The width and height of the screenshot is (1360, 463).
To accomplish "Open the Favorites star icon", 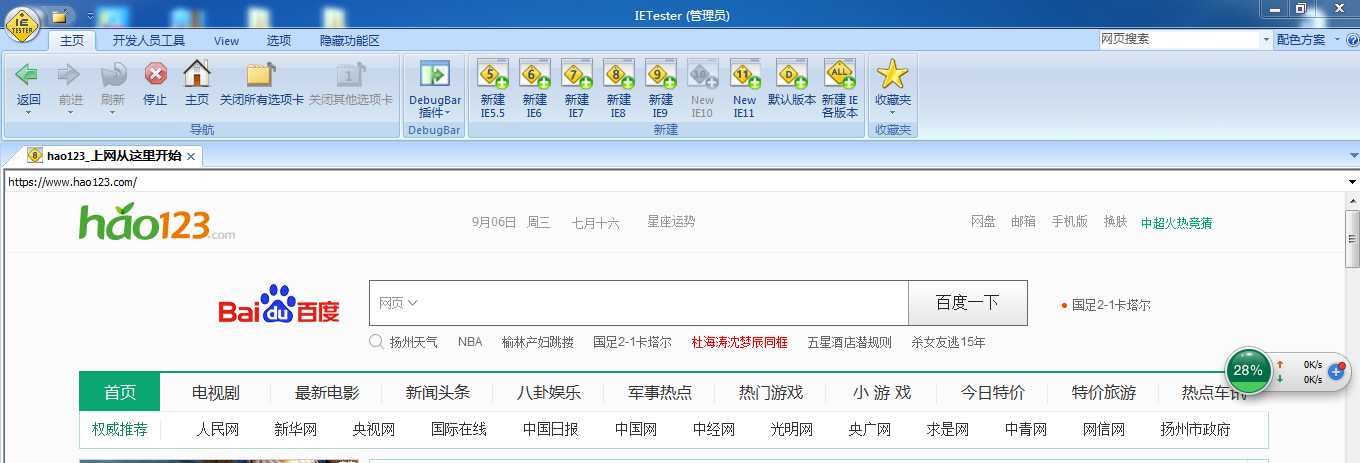I will pos(892,74).
